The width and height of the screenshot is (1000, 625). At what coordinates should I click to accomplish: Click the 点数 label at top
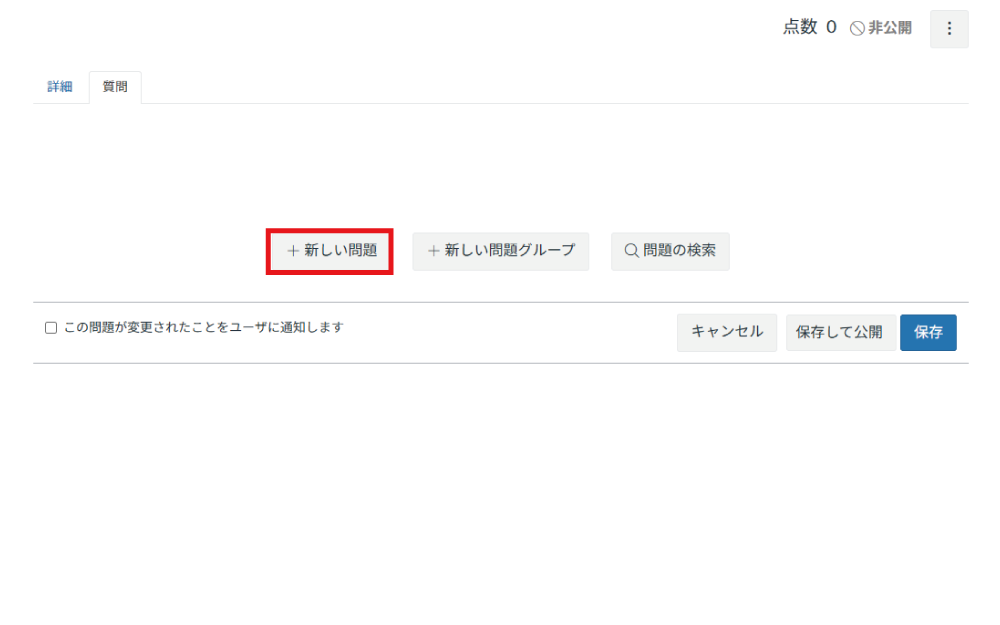click(x=800, y=28)
